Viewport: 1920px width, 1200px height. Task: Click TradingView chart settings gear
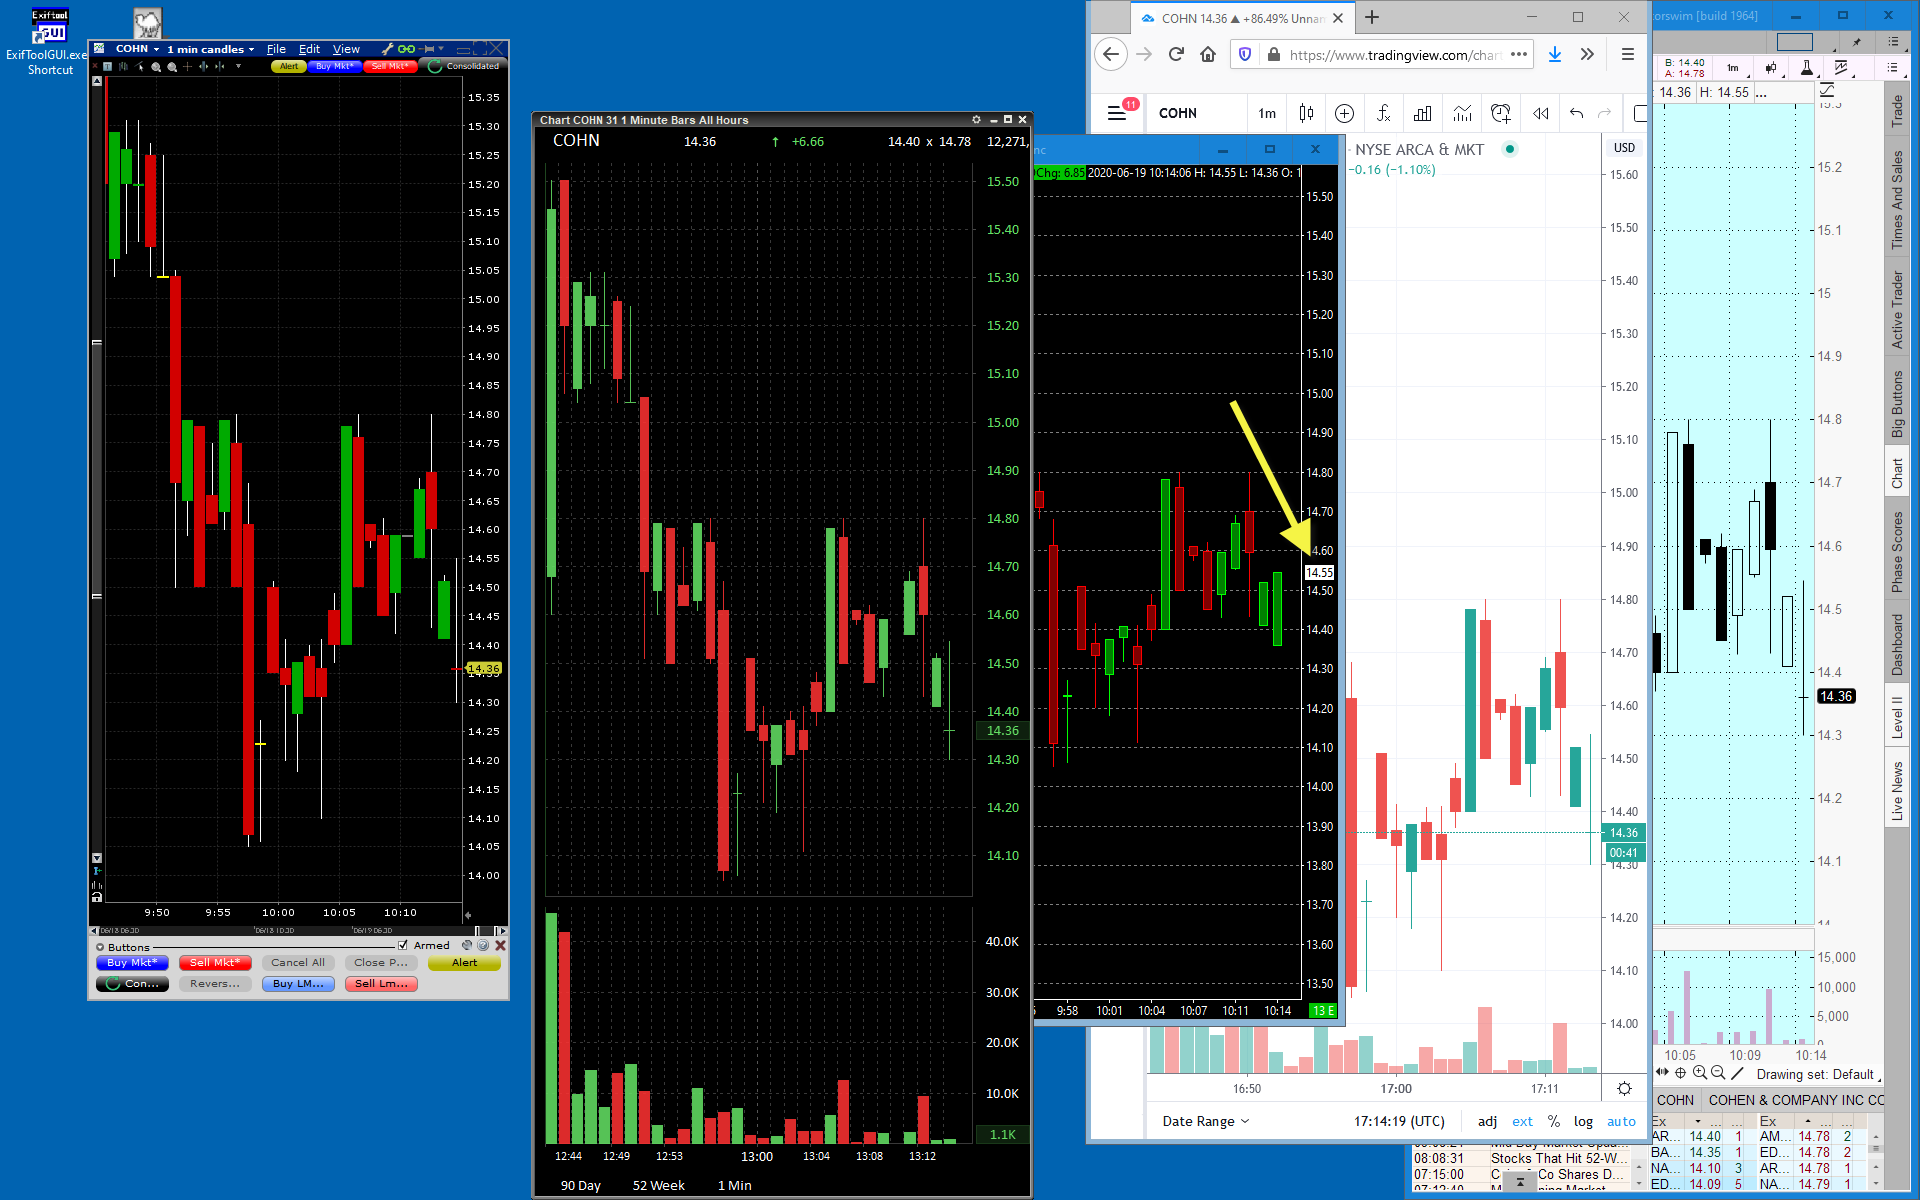point(1624,1088)
